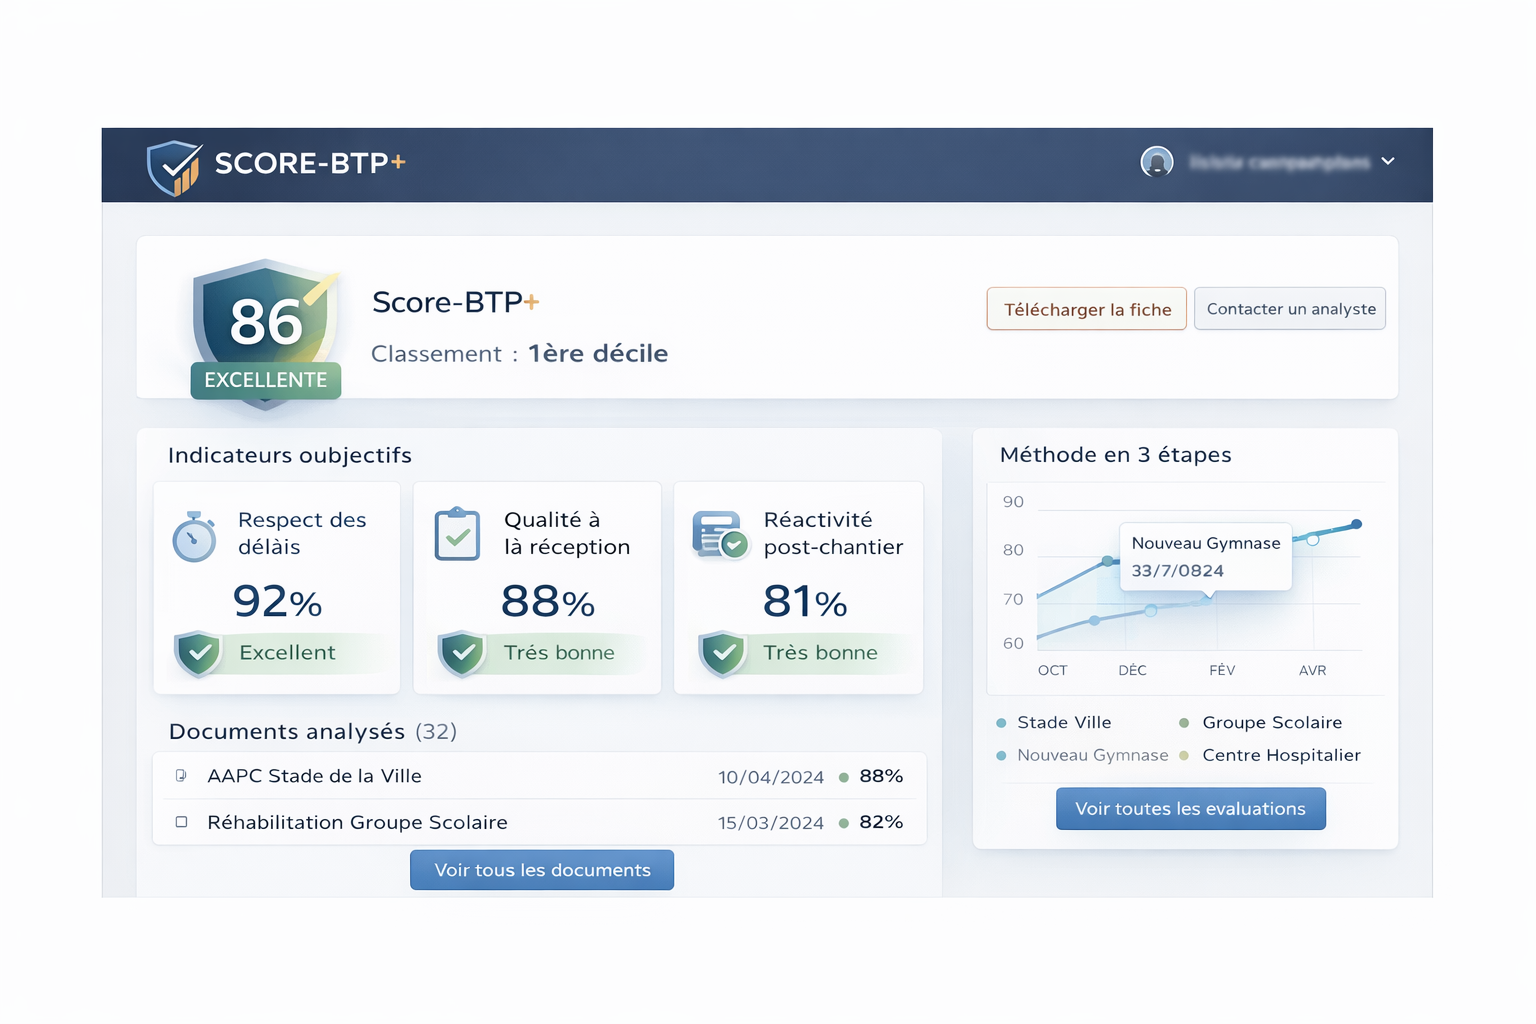Click Contacter un analyste
The image size is (1536, 1024).
click(x=1290, y=309)
